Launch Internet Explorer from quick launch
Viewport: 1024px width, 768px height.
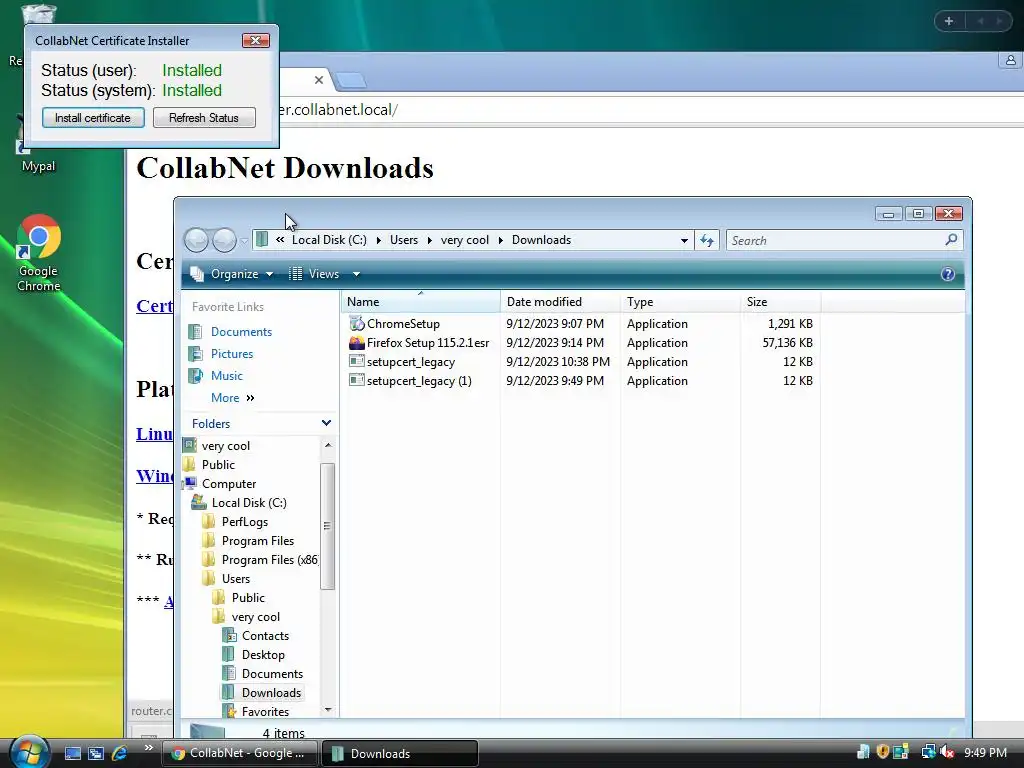[x=119, y=754]
